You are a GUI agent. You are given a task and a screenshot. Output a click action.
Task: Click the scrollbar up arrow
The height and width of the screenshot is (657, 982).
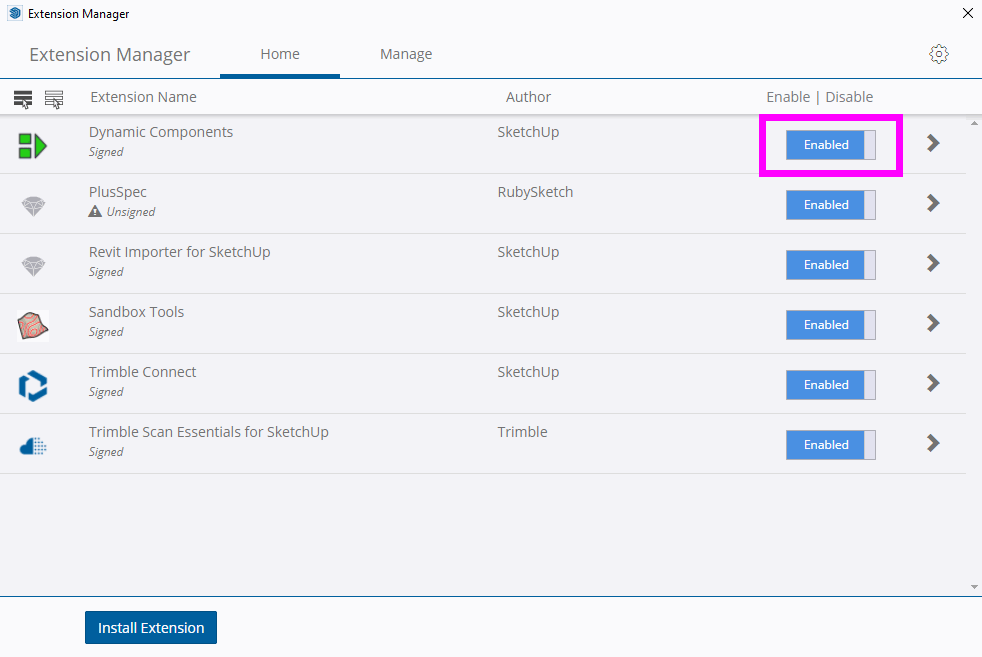pyautogui.click(x=974, y=123)
